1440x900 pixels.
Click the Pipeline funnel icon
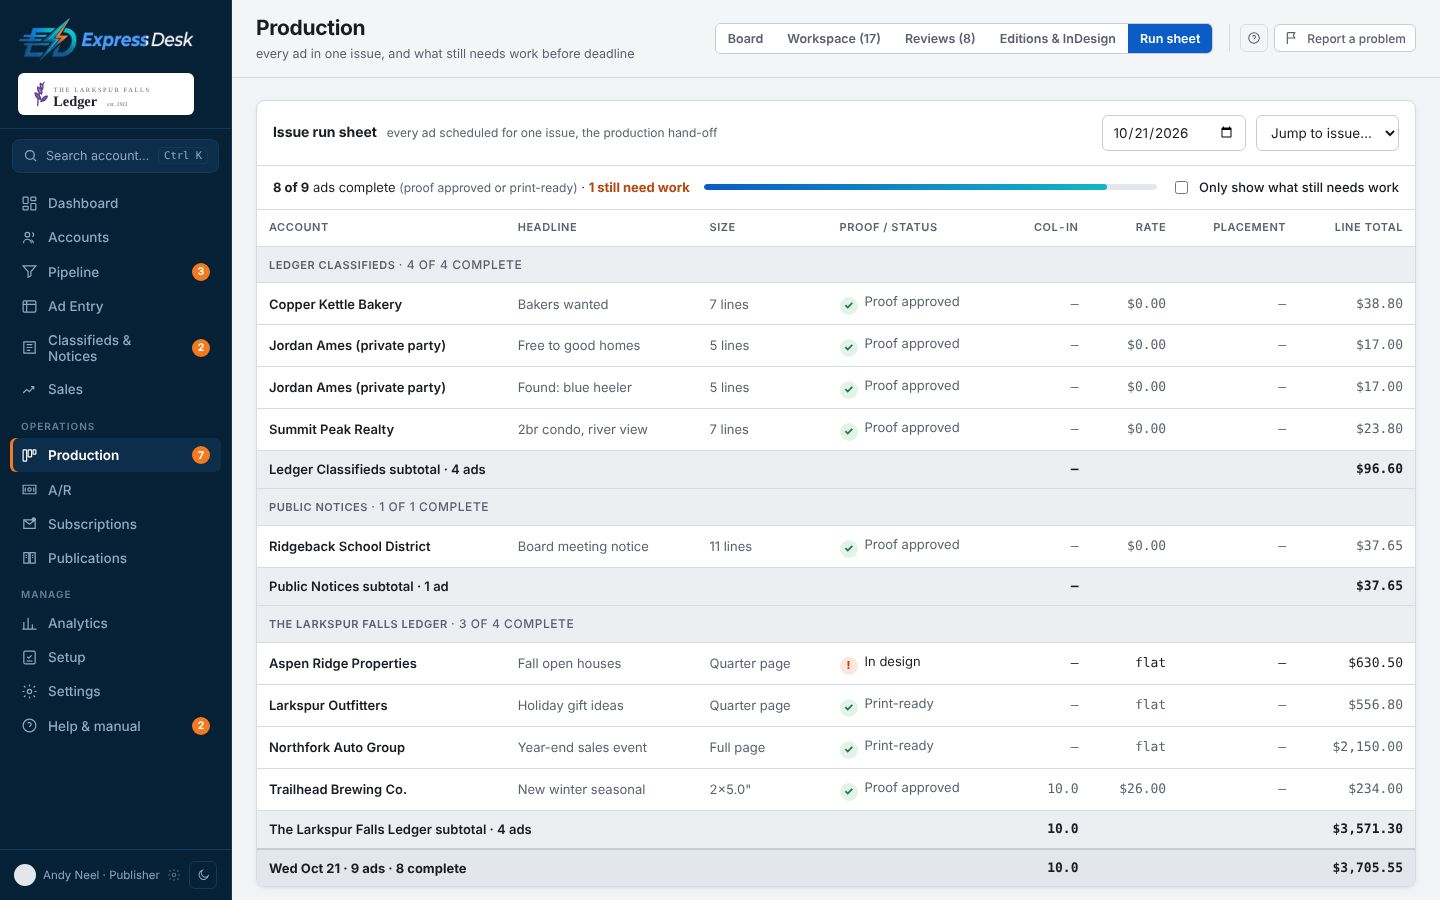click(29, 272)
